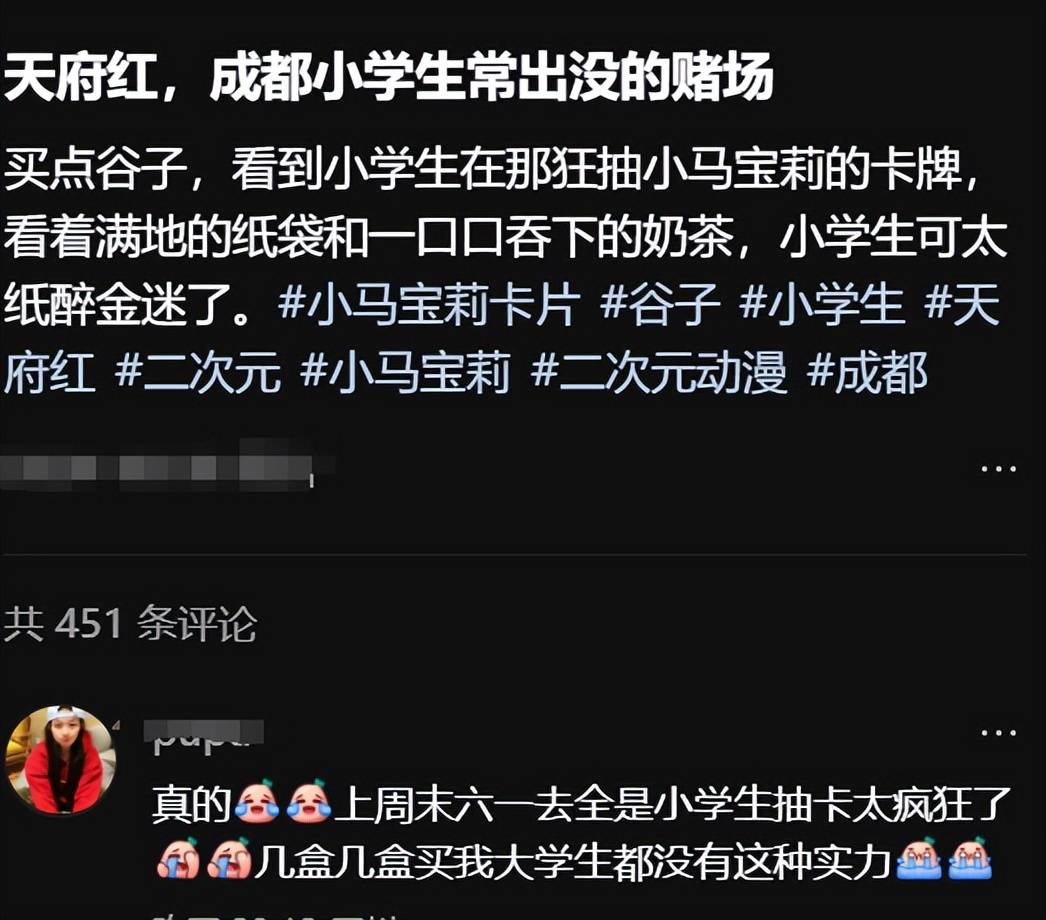Open the post's three-dot options menu
1046x920 pixels.
click(998, 469)
